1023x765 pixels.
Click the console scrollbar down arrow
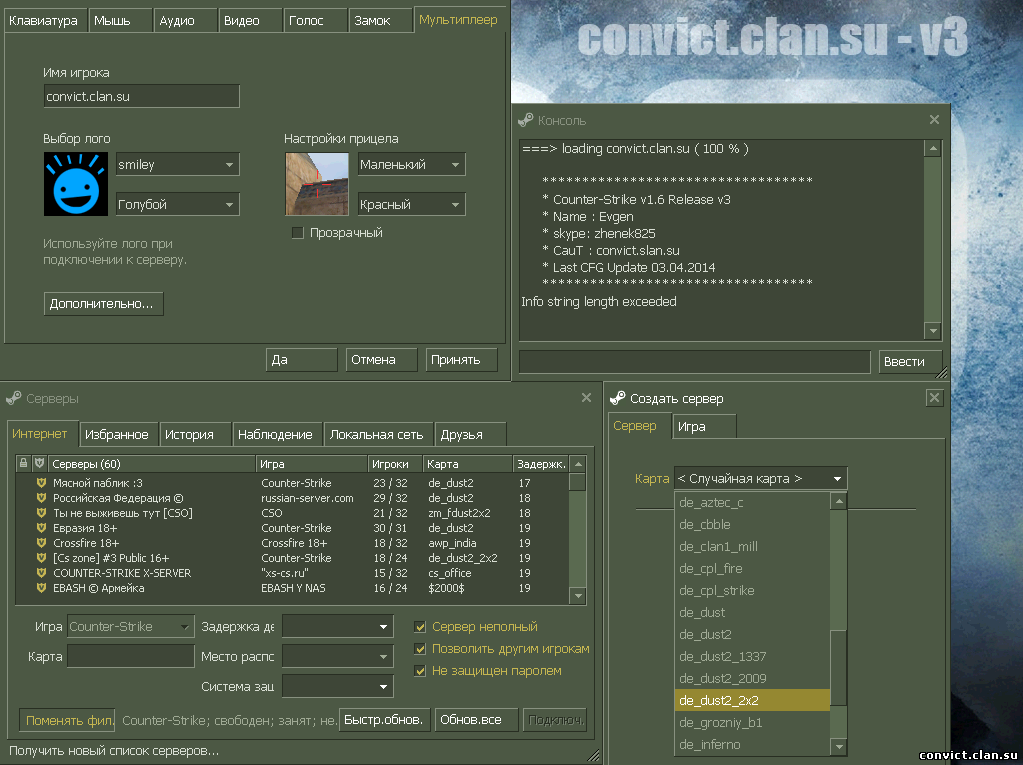point(933,331)
